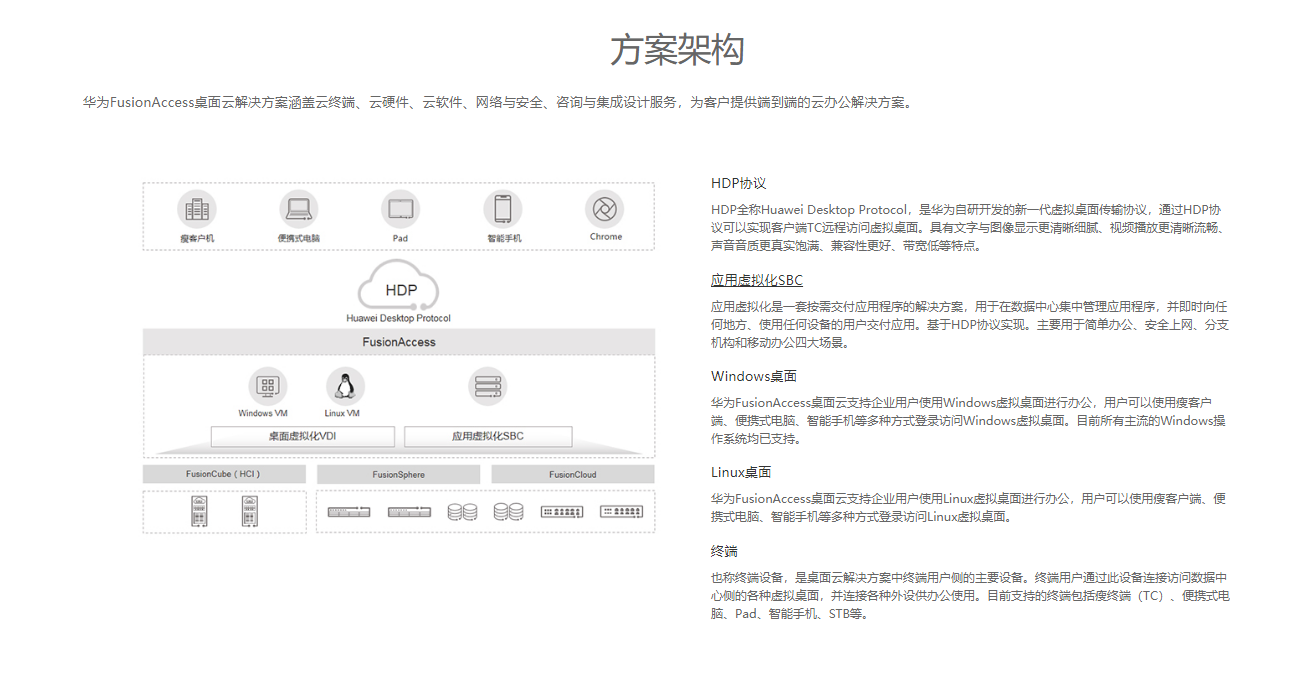Click the FusionAccess bar in the diagram
Viewport: 1305px width, 675px height.
[399, 342]
